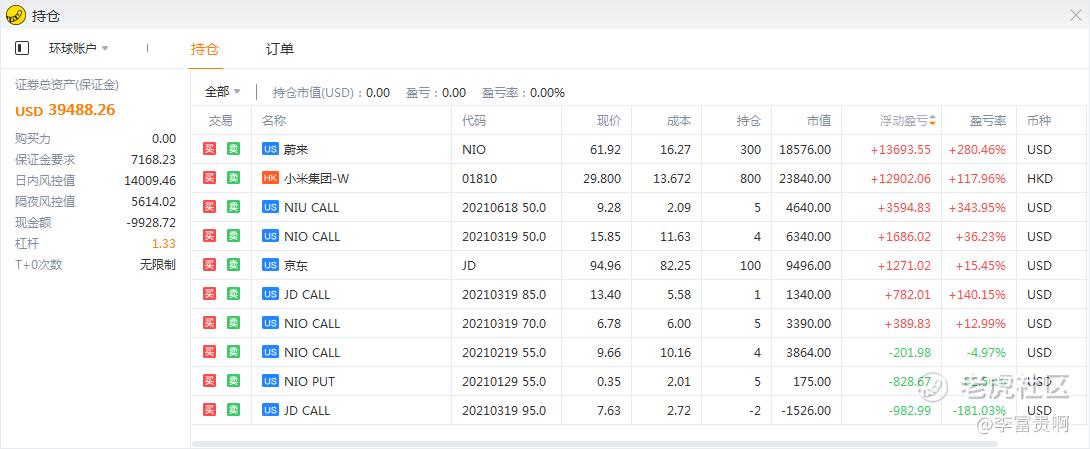Click the 盈亏率 column header
Image resolution: width=1090 pixels, height=449 pixels.
click(x=988, y=120)
